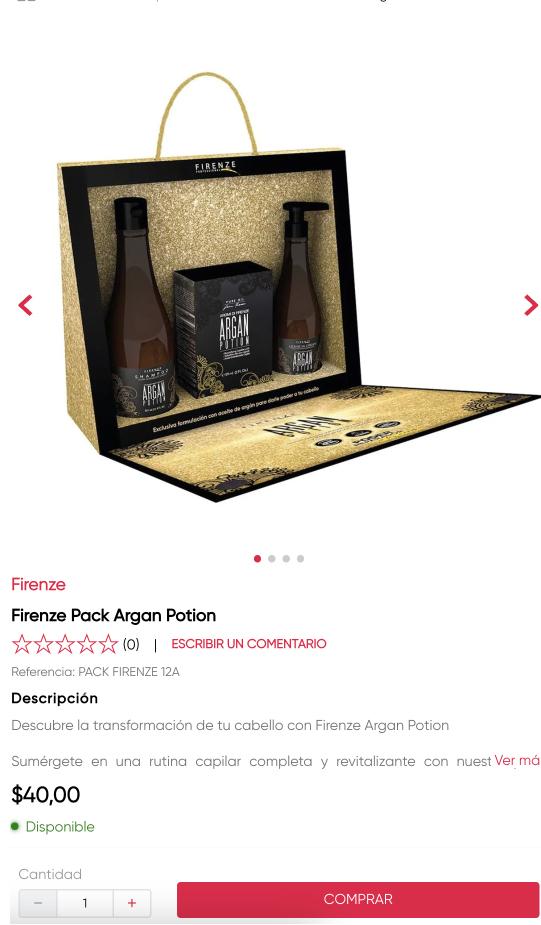Go to previous product image arrow
This screenshot has width=541, height=925.
25,306
